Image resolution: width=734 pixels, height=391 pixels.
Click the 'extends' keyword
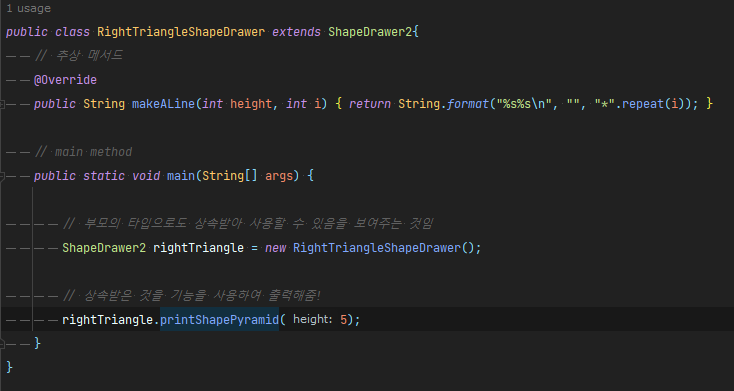(296, 32)
